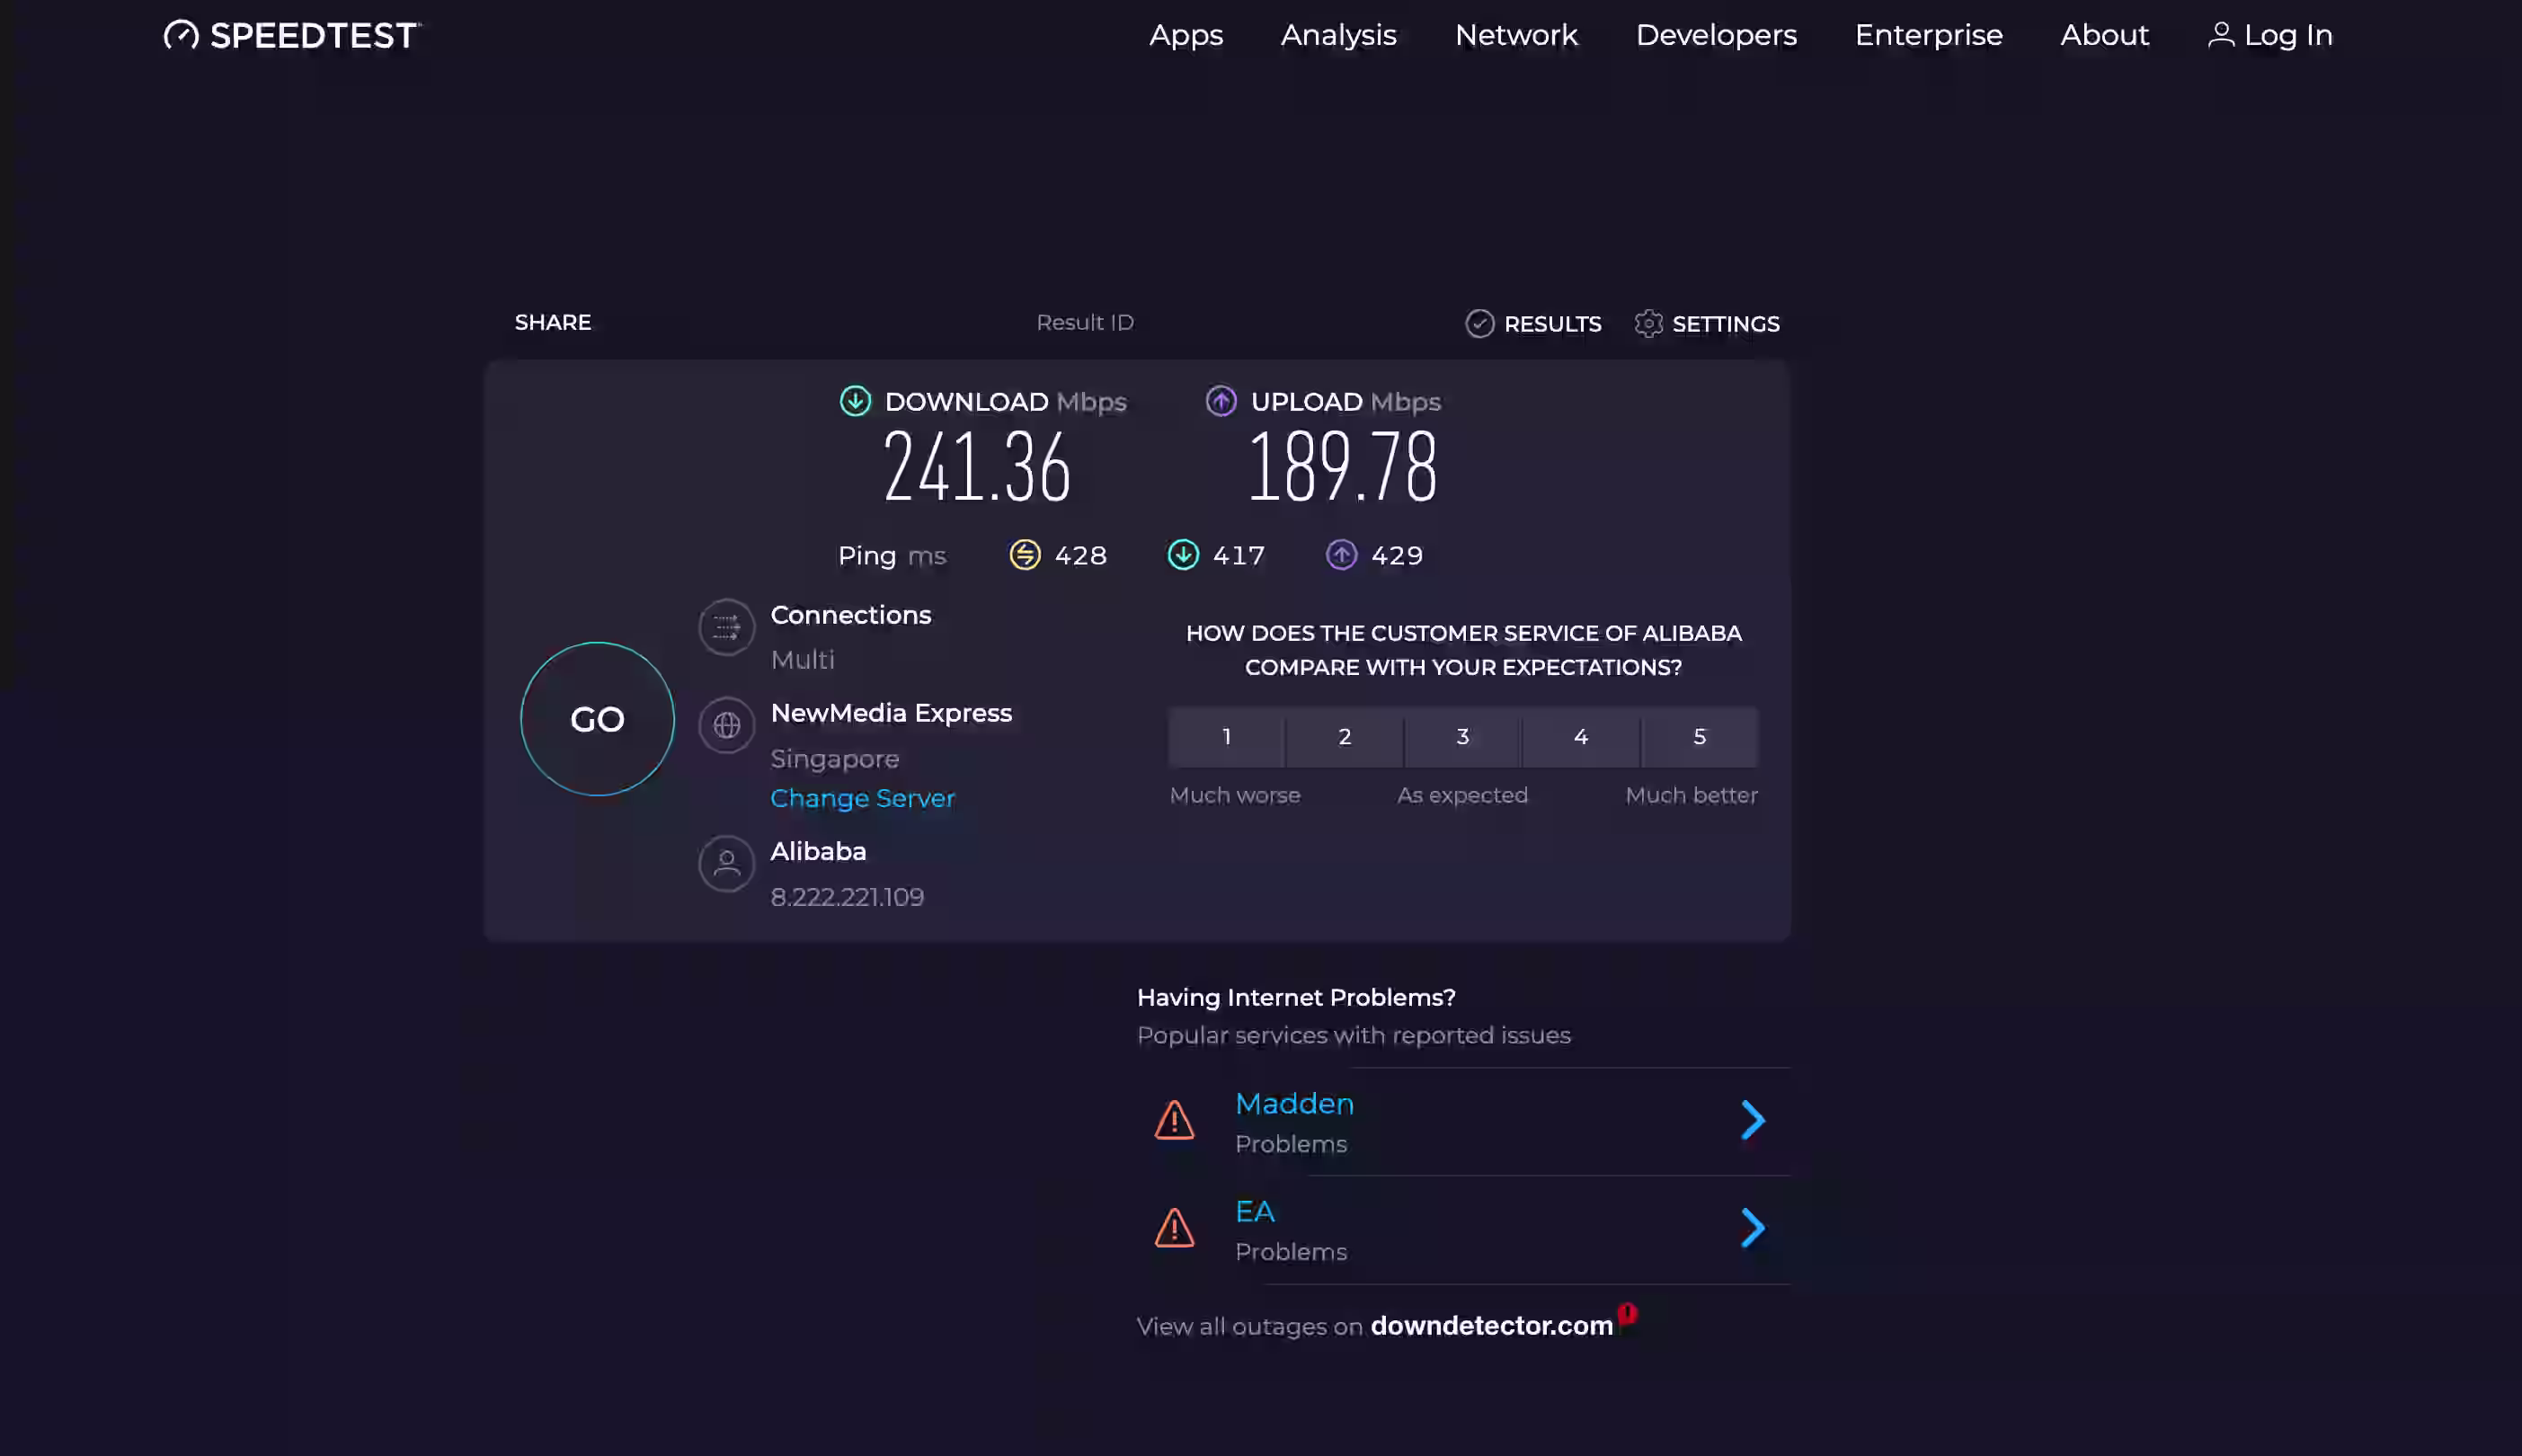The height and width of the screenshot is (1456, 2522).
Task: Open the EA outage link
Action: click(1255, 1211)
